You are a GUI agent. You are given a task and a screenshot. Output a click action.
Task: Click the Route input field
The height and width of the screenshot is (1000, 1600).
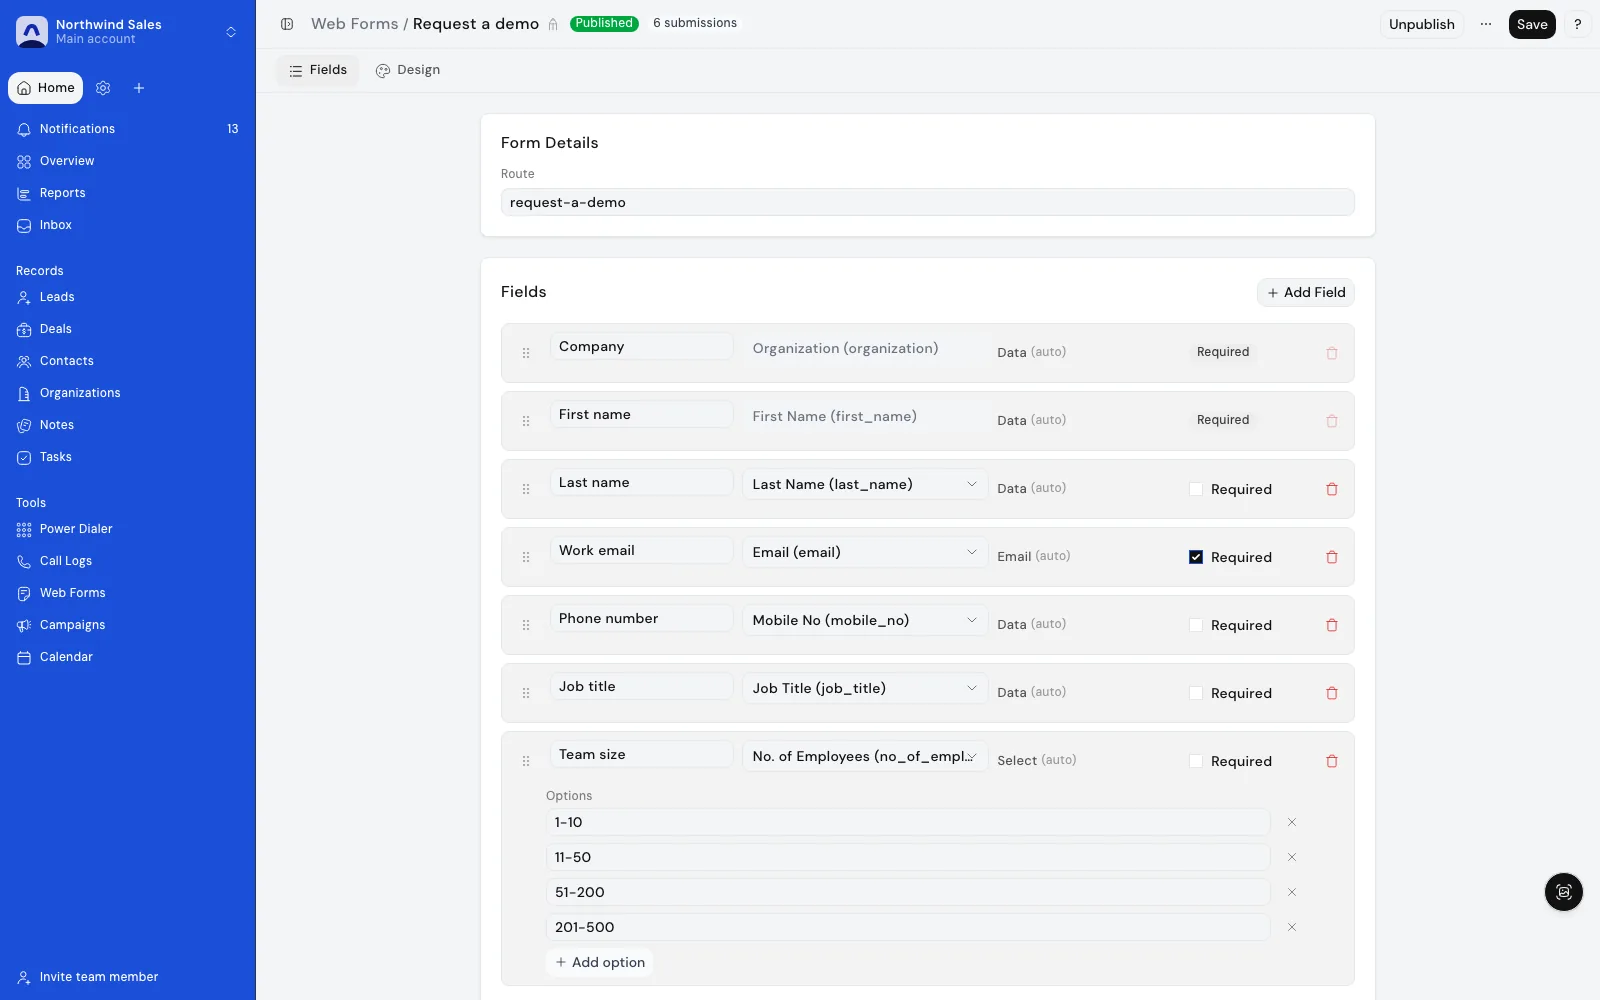pyautogui.click(x=927, y=202)
